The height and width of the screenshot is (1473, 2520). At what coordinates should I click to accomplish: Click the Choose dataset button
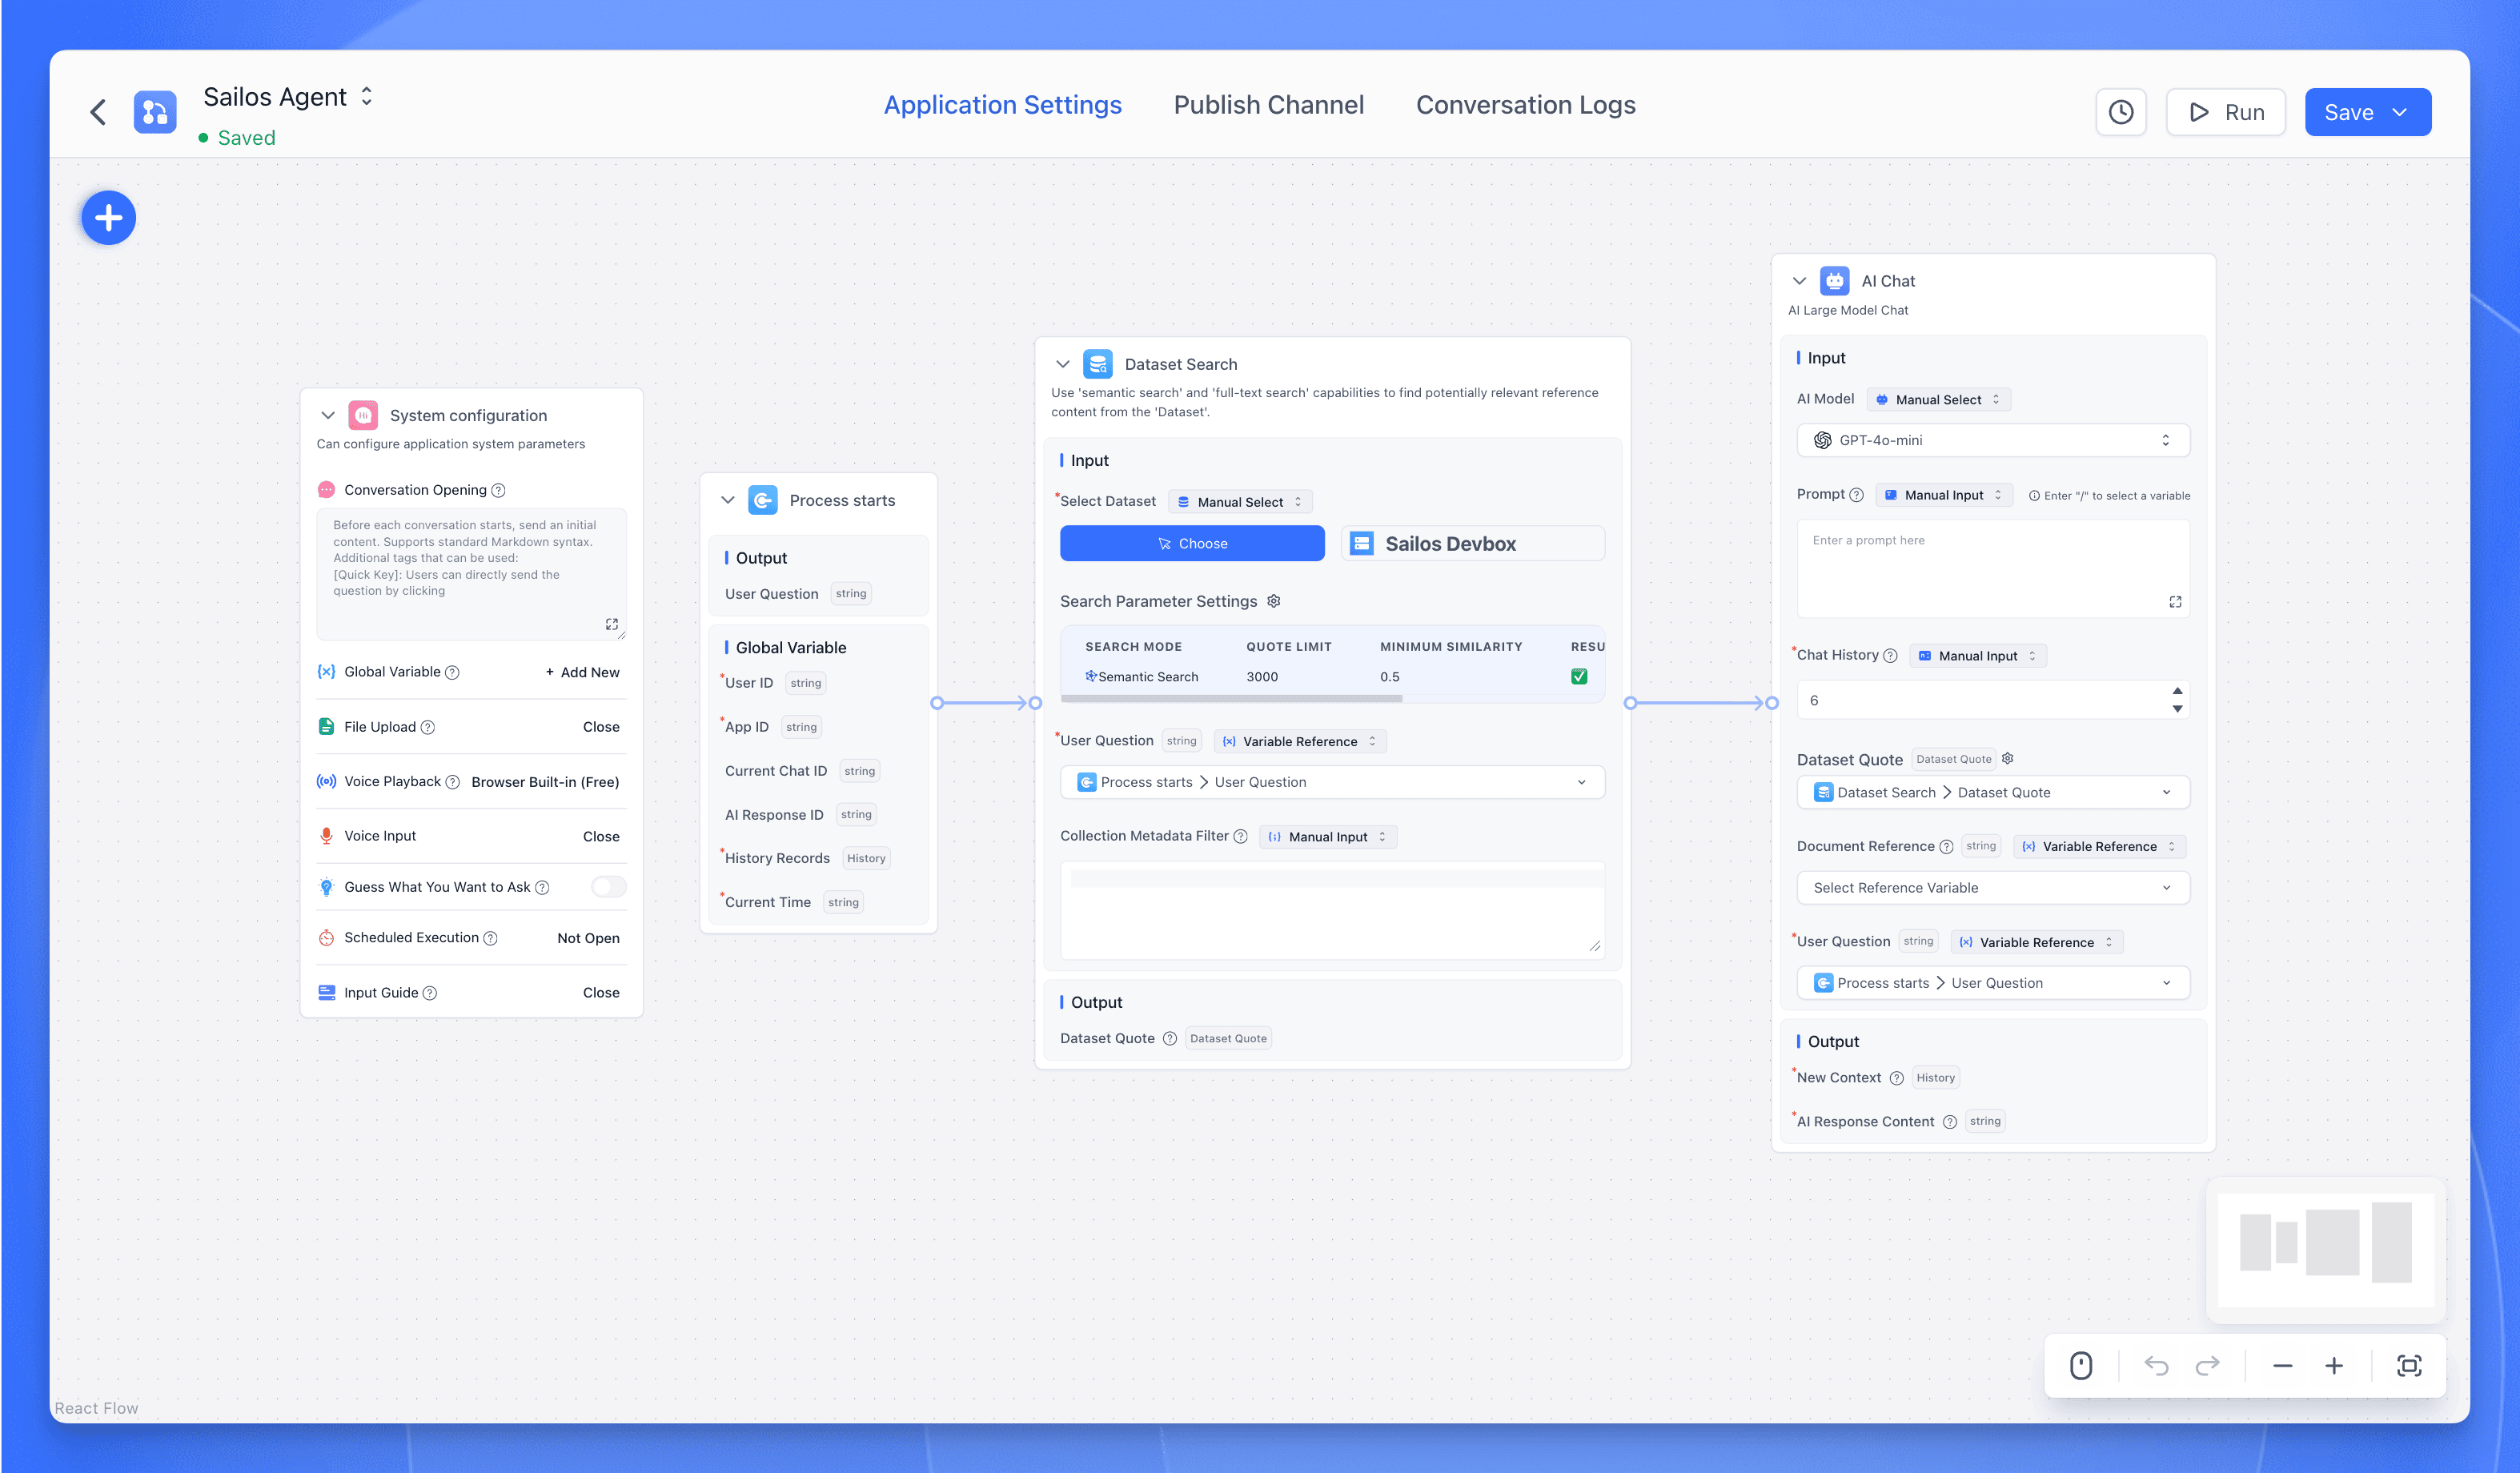(1190, 542)
